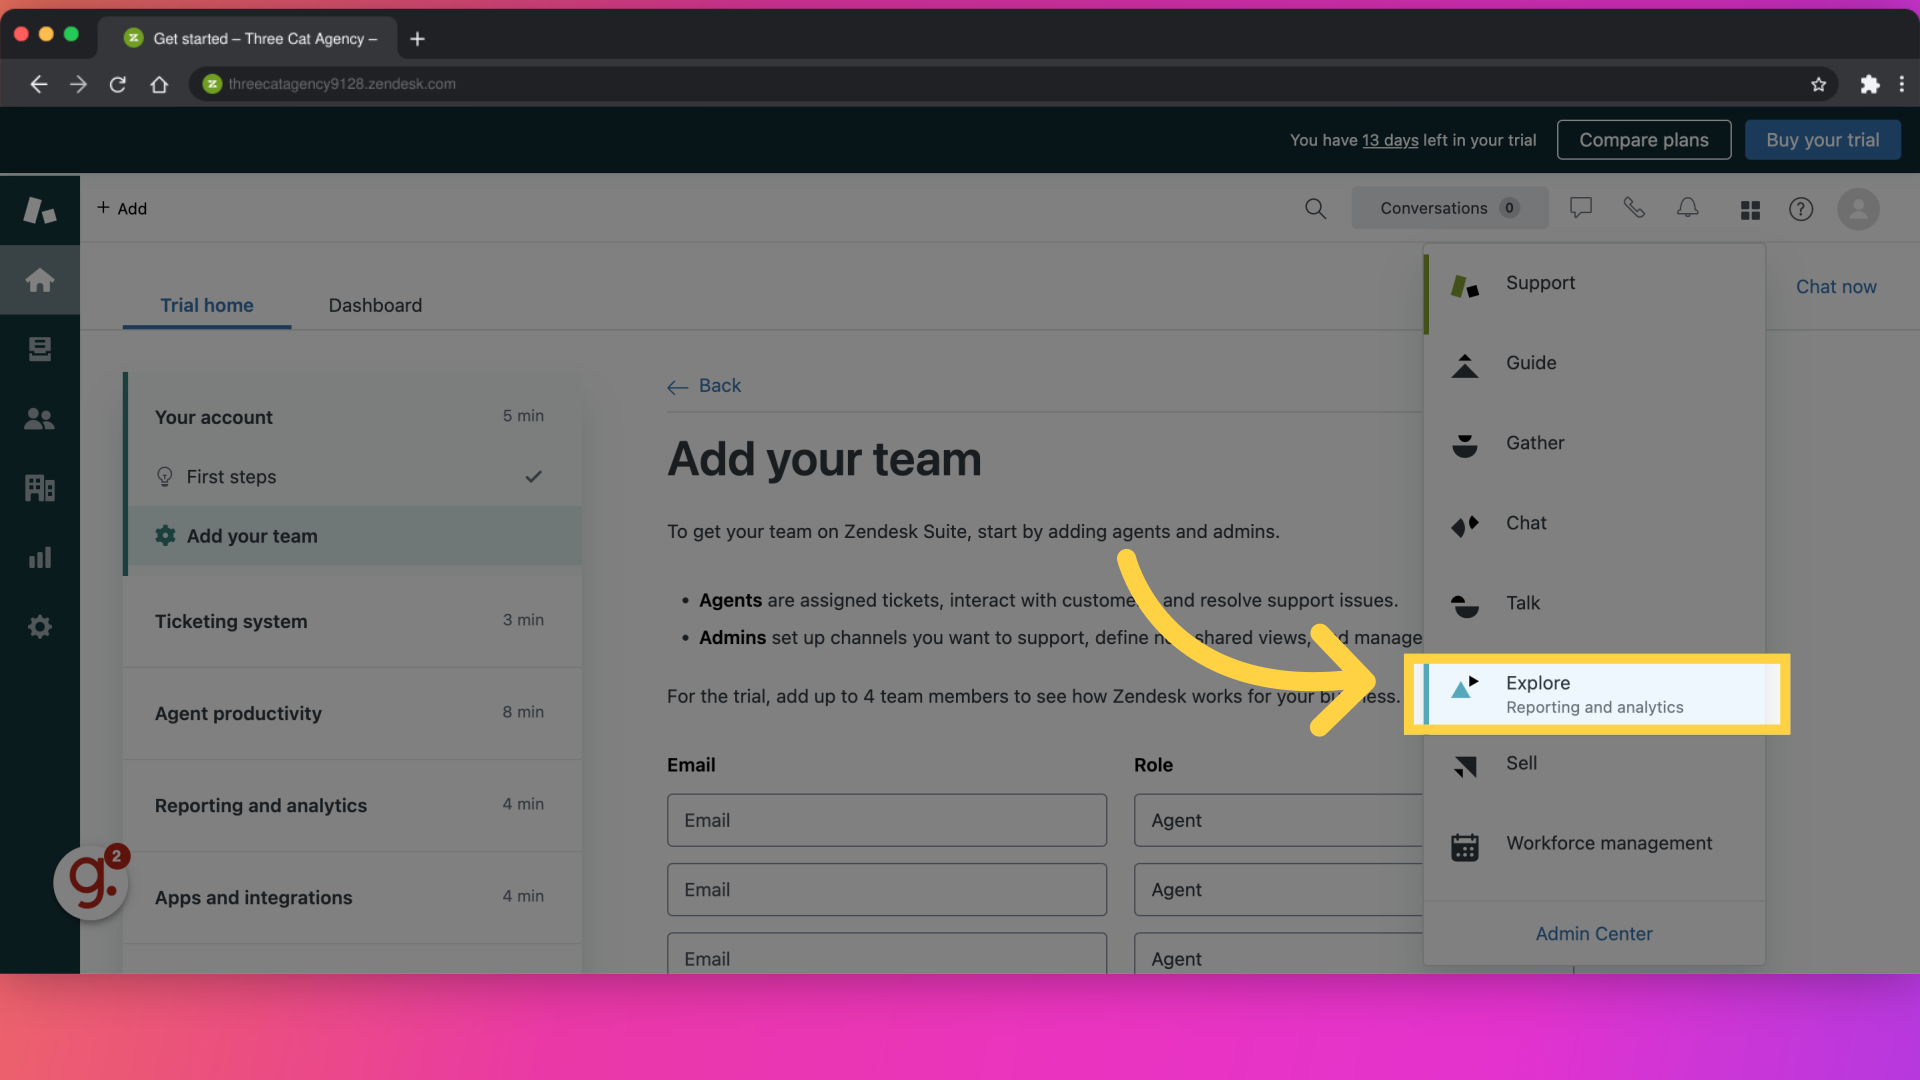The width and height of the screenshot is (1920, 1080).
Task: Click the Email input field
Action: point(887,819)
